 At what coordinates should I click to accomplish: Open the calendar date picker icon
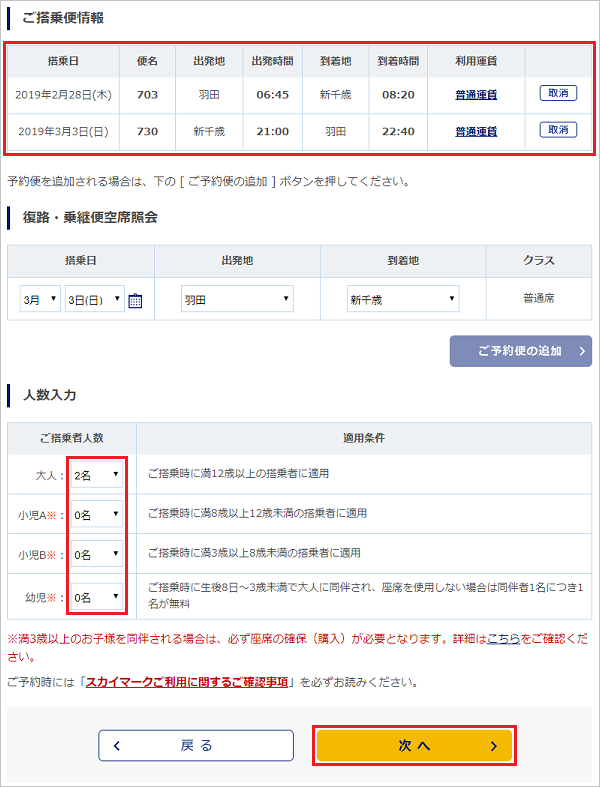point(136,300)
